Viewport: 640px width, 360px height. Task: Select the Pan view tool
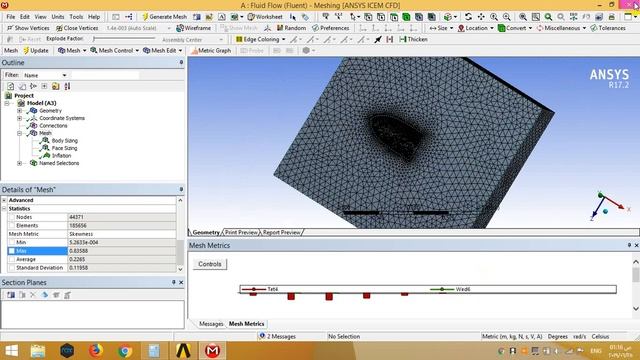click(481, 17)
